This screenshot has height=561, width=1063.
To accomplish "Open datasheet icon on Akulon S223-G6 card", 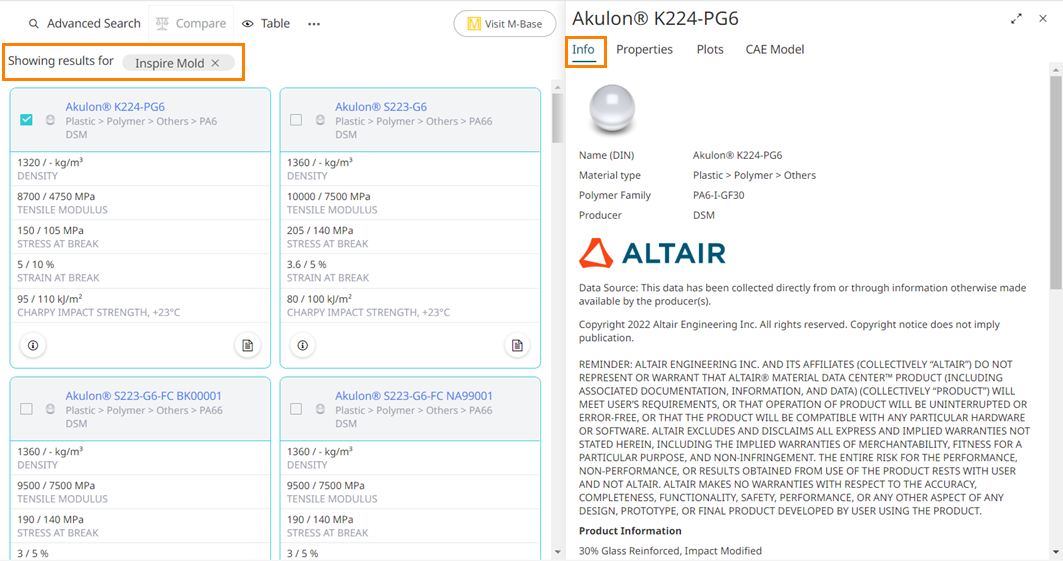I will 517,345.
